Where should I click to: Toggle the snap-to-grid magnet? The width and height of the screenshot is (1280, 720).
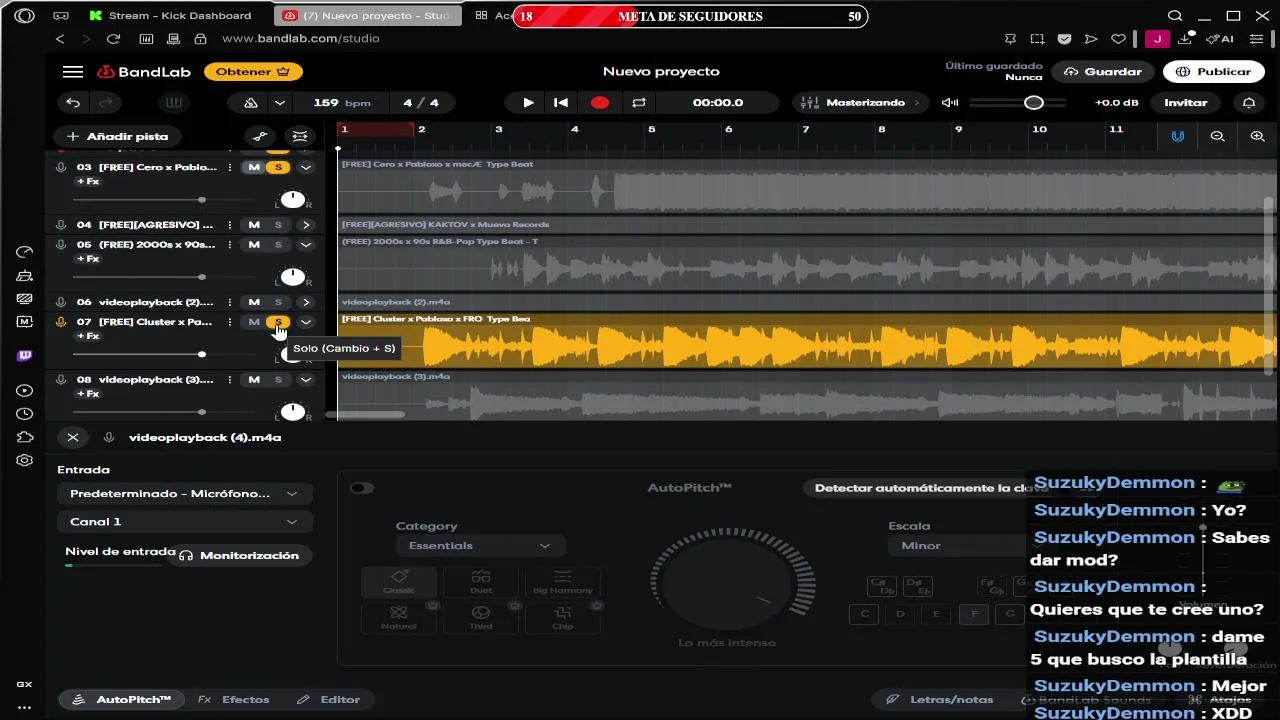point(1177,136)
